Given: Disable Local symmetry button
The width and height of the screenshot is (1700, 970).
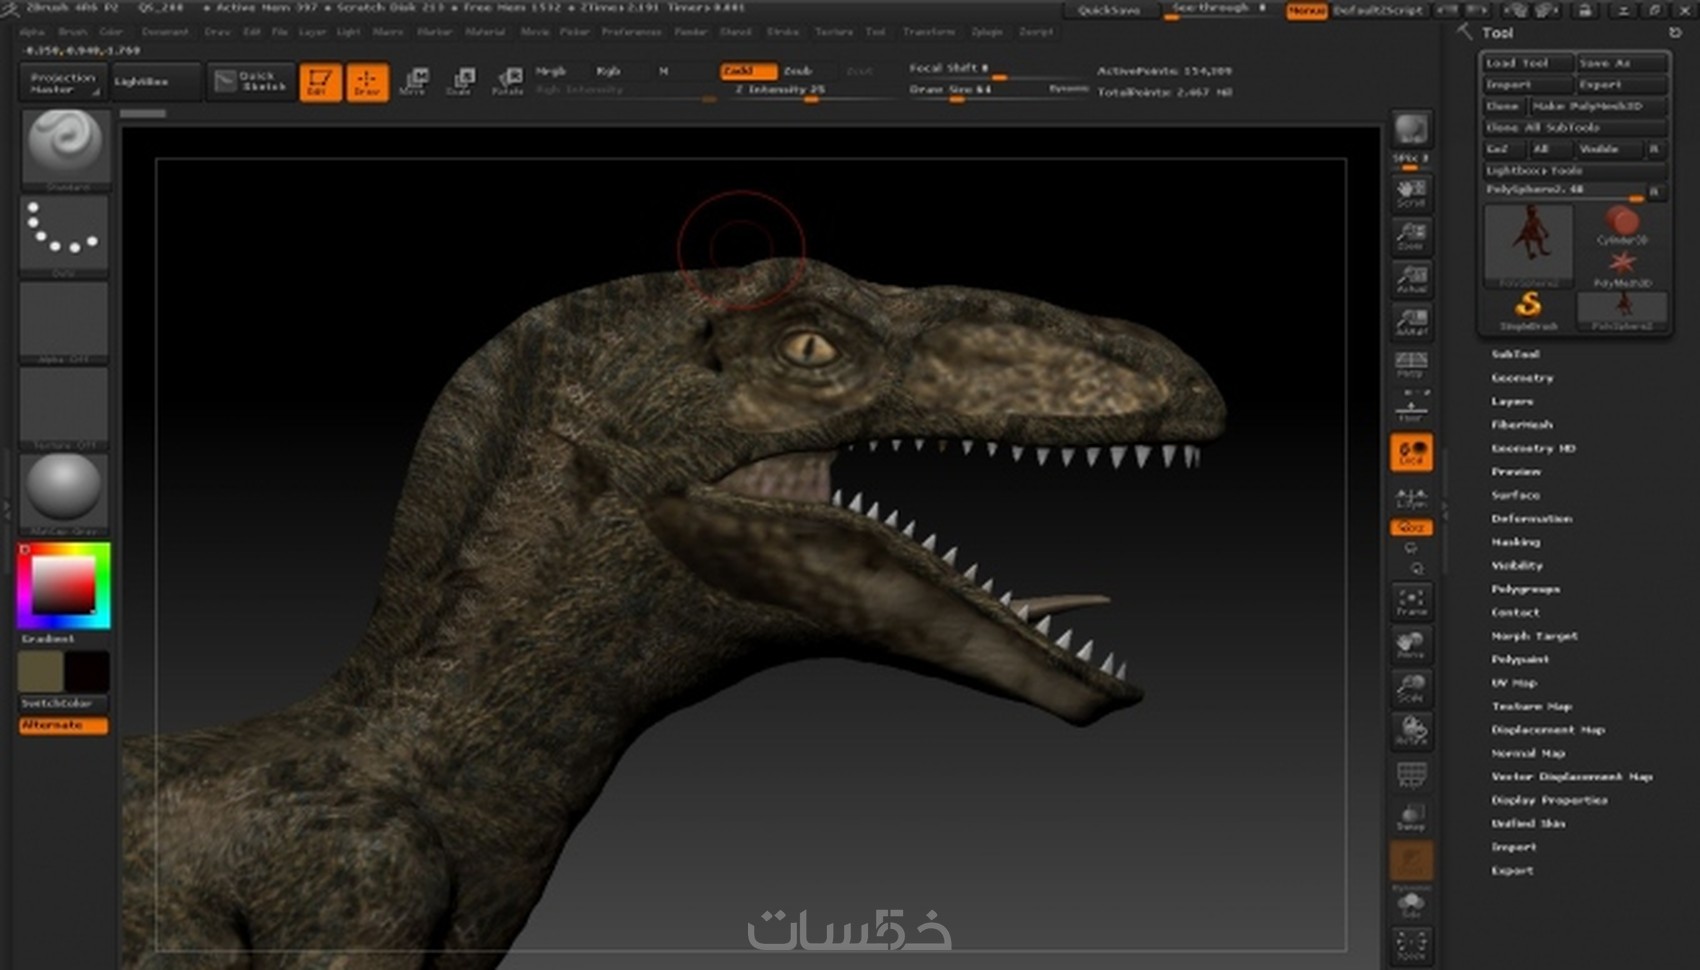Looking at the screenshot, I should tap(1411, 453).
